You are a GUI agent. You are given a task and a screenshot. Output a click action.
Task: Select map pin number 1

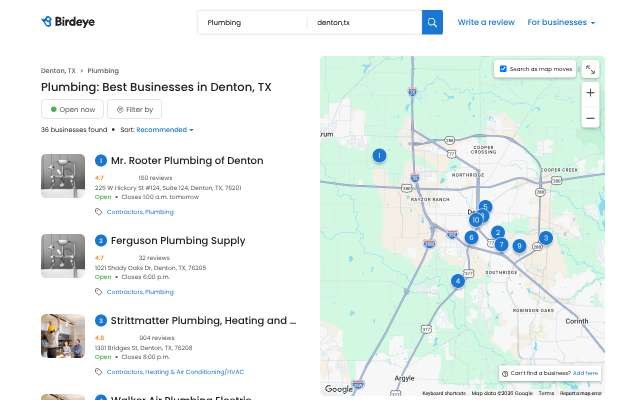(379, 156)
